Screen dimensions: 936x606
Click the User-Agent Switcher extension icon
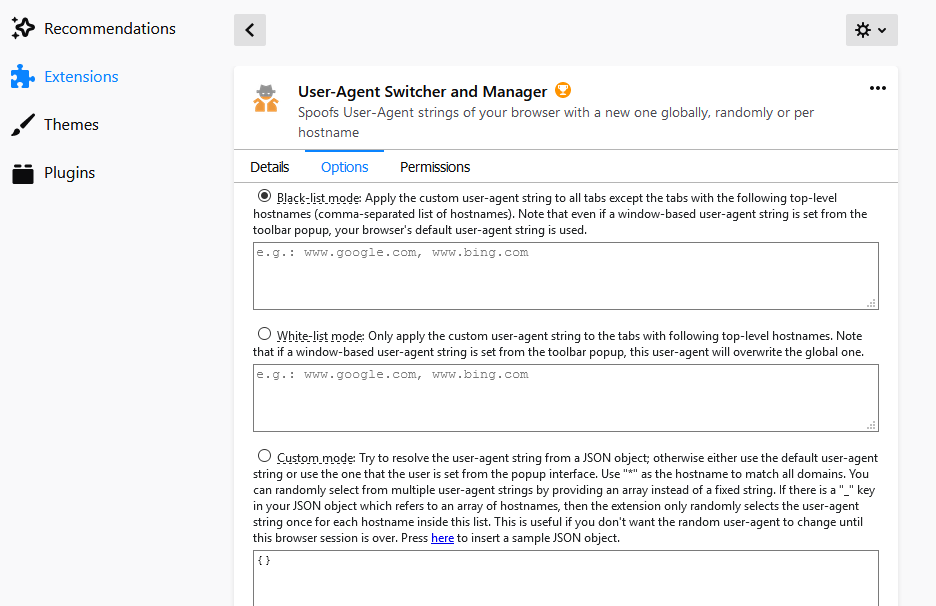pos(266,99)
